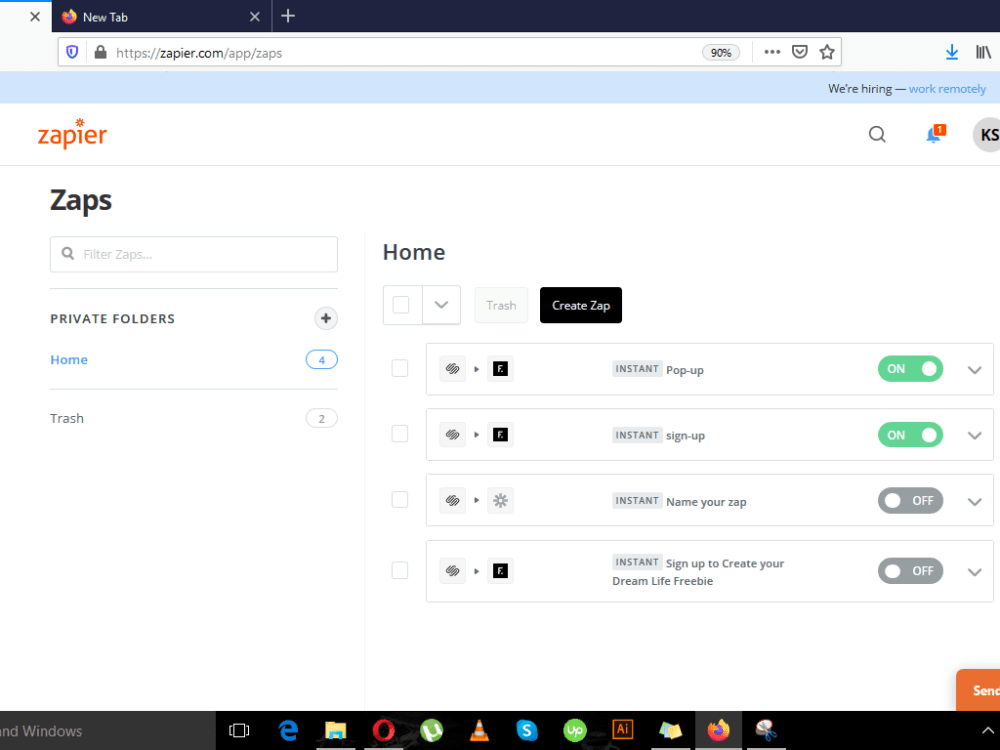Image resolution: width=1000 pixels, height=750 pixels.
Task: Turn on the Dream Life Freebie zap
Action: pos(910,571)
